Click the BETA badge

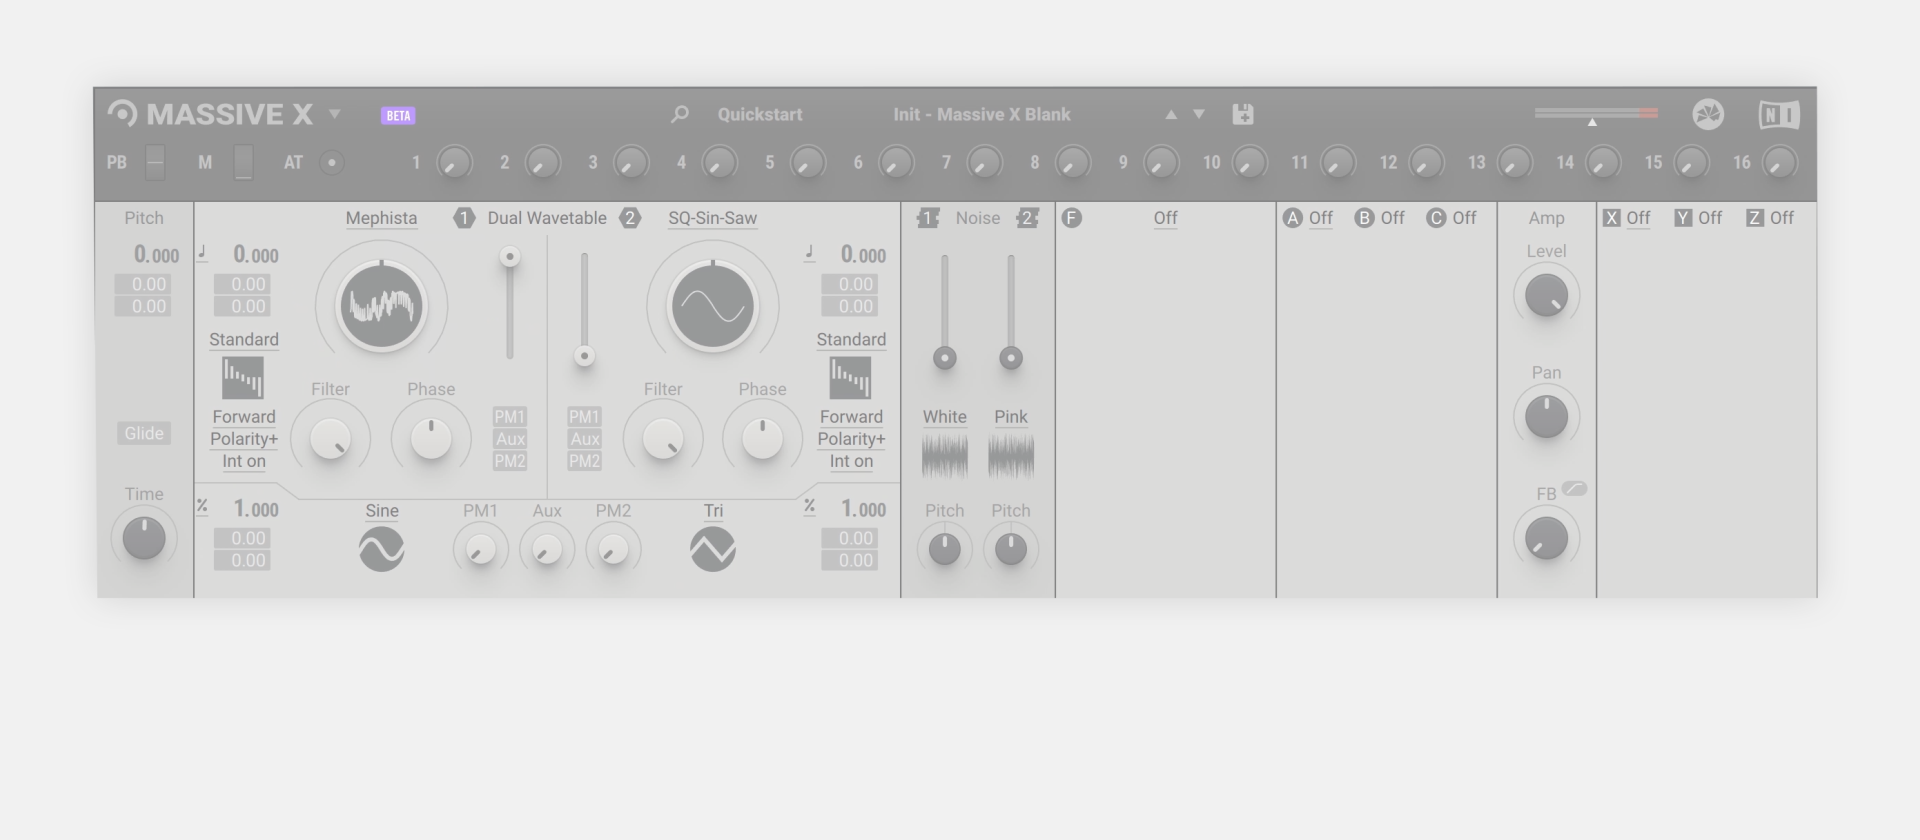398,116
